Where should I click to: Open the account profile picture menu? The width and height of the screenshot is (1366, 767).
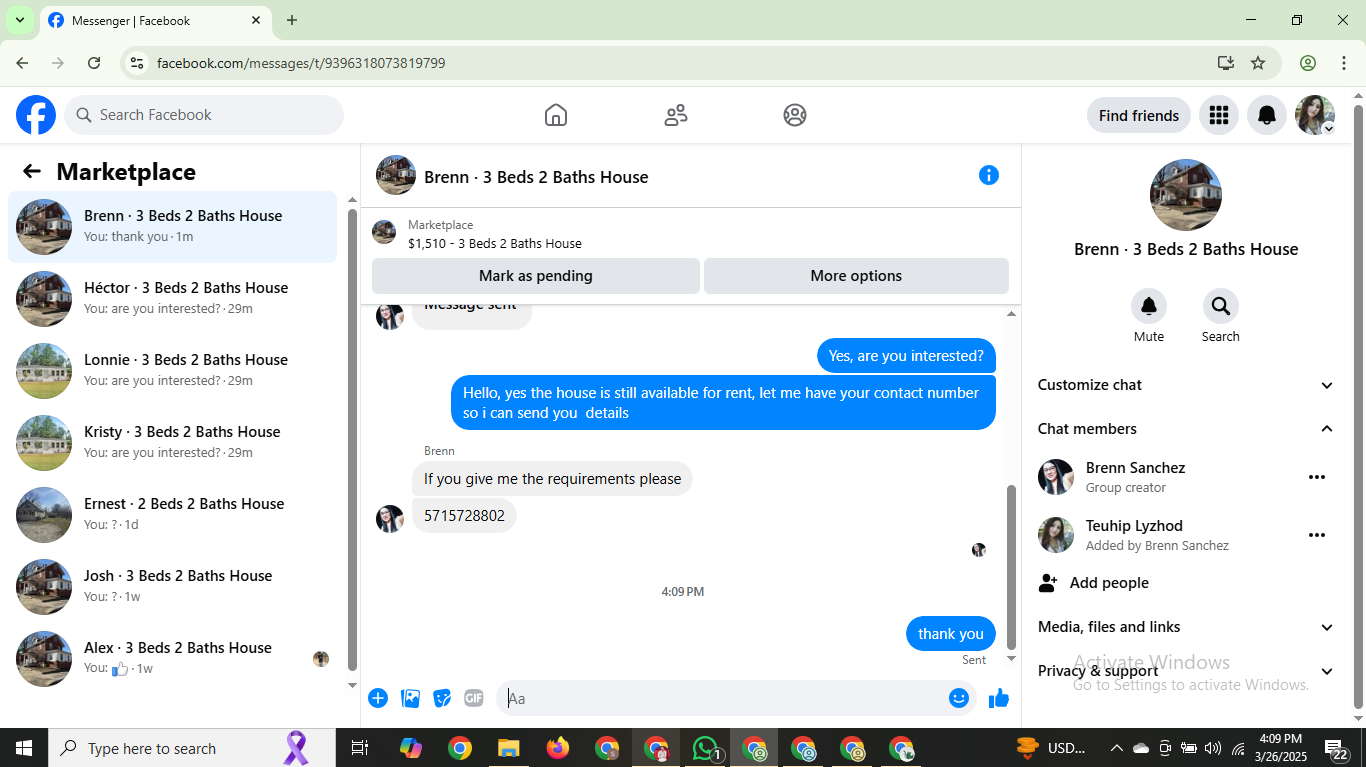point(1315,115)
